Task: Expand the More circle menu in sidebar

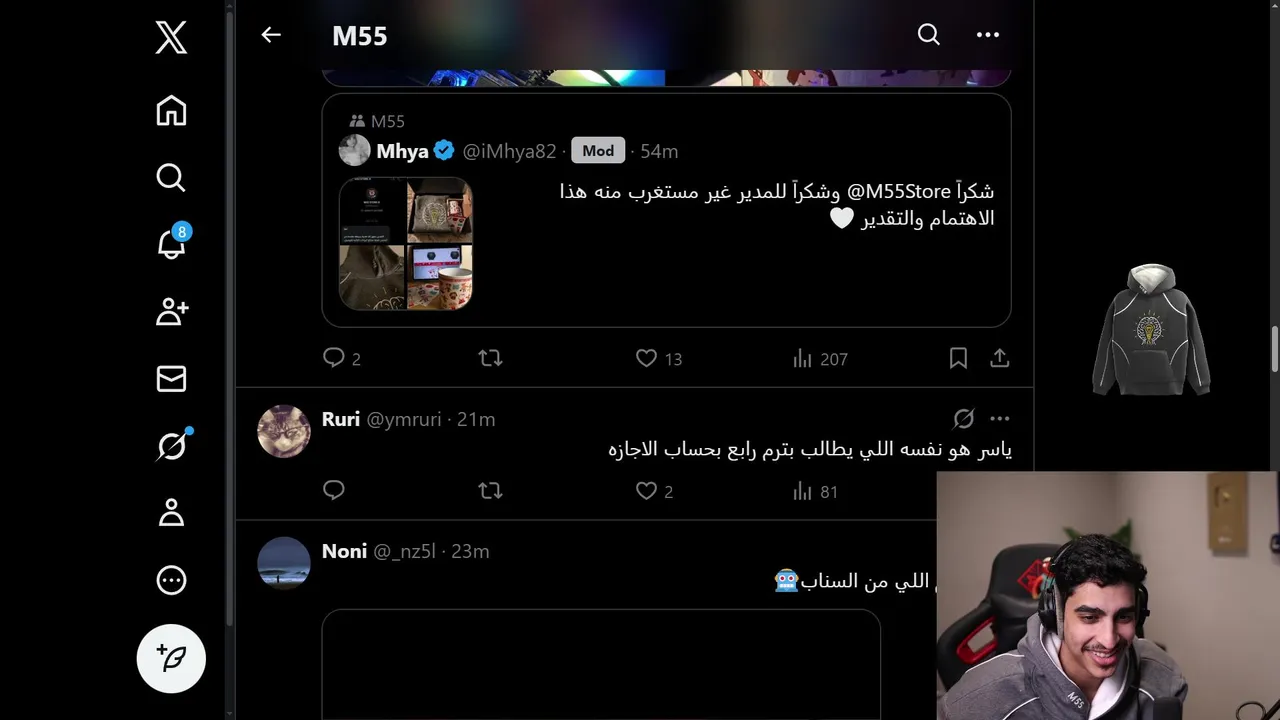Action: tap(171, 580)
